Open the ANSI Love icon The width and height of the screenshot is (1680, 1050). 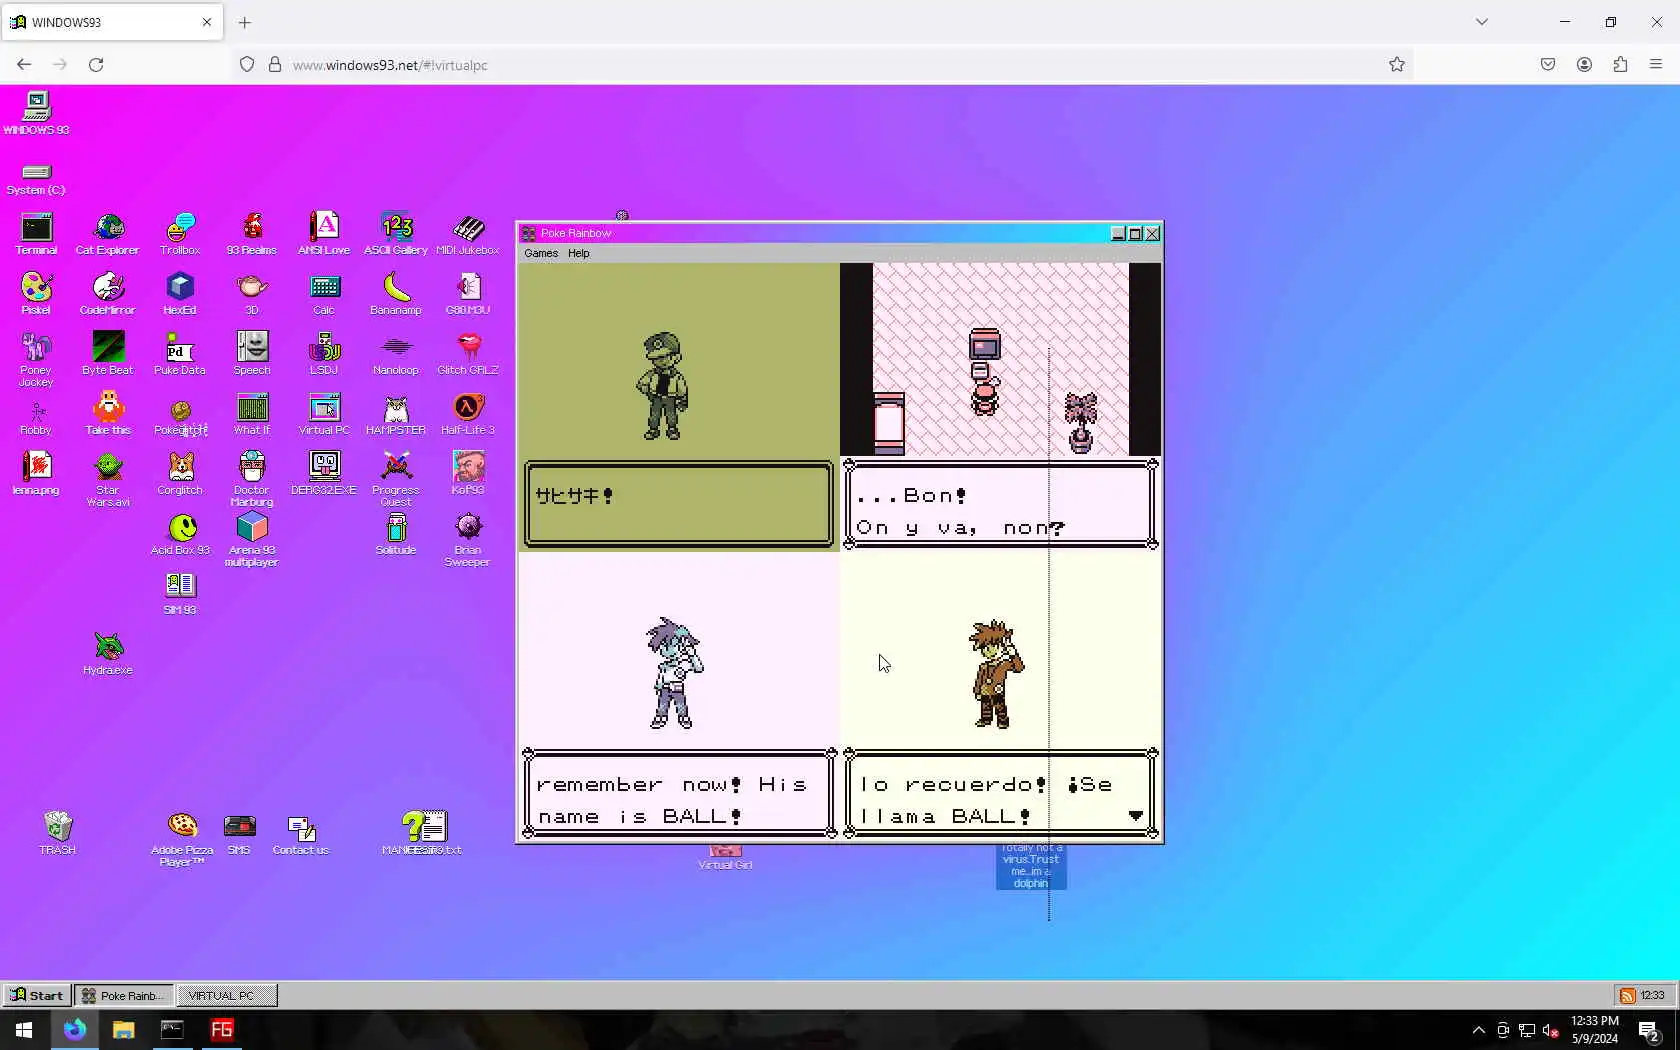tap(324, 235)
